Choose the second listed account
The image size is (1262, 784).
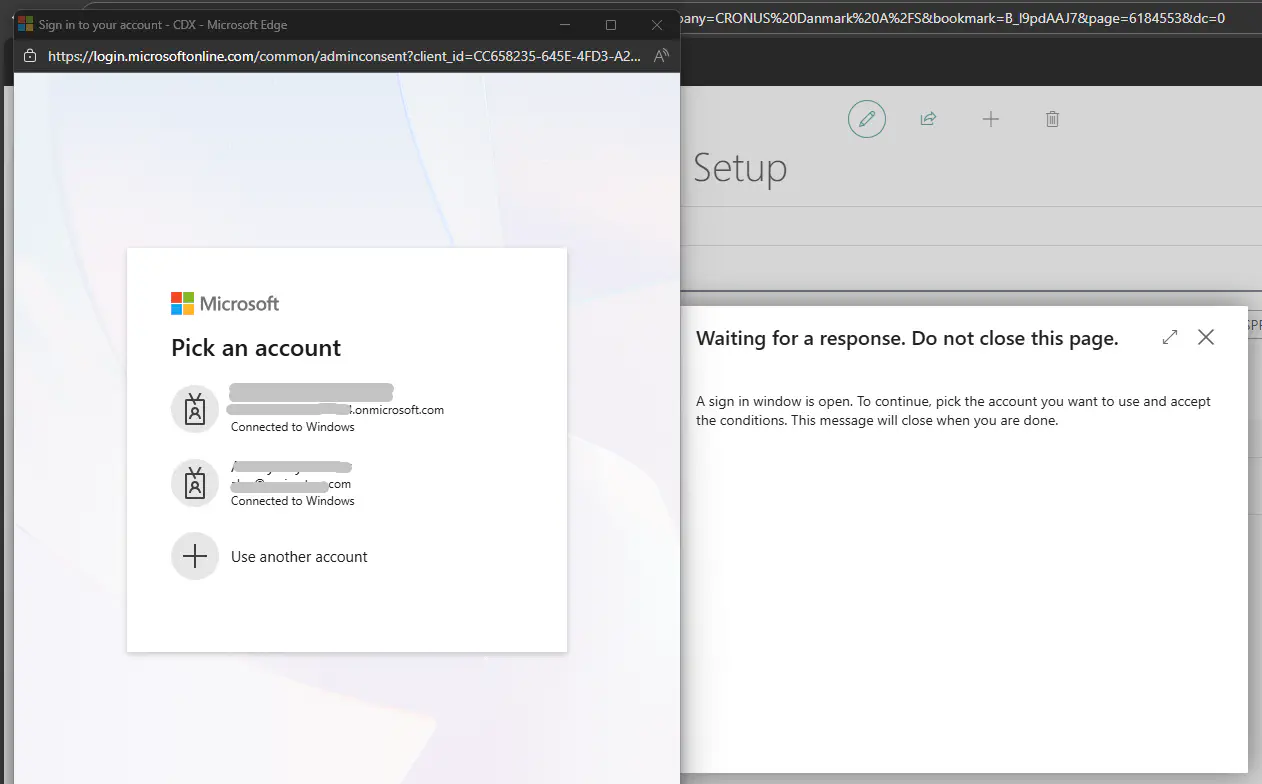[x=292, y=483]
